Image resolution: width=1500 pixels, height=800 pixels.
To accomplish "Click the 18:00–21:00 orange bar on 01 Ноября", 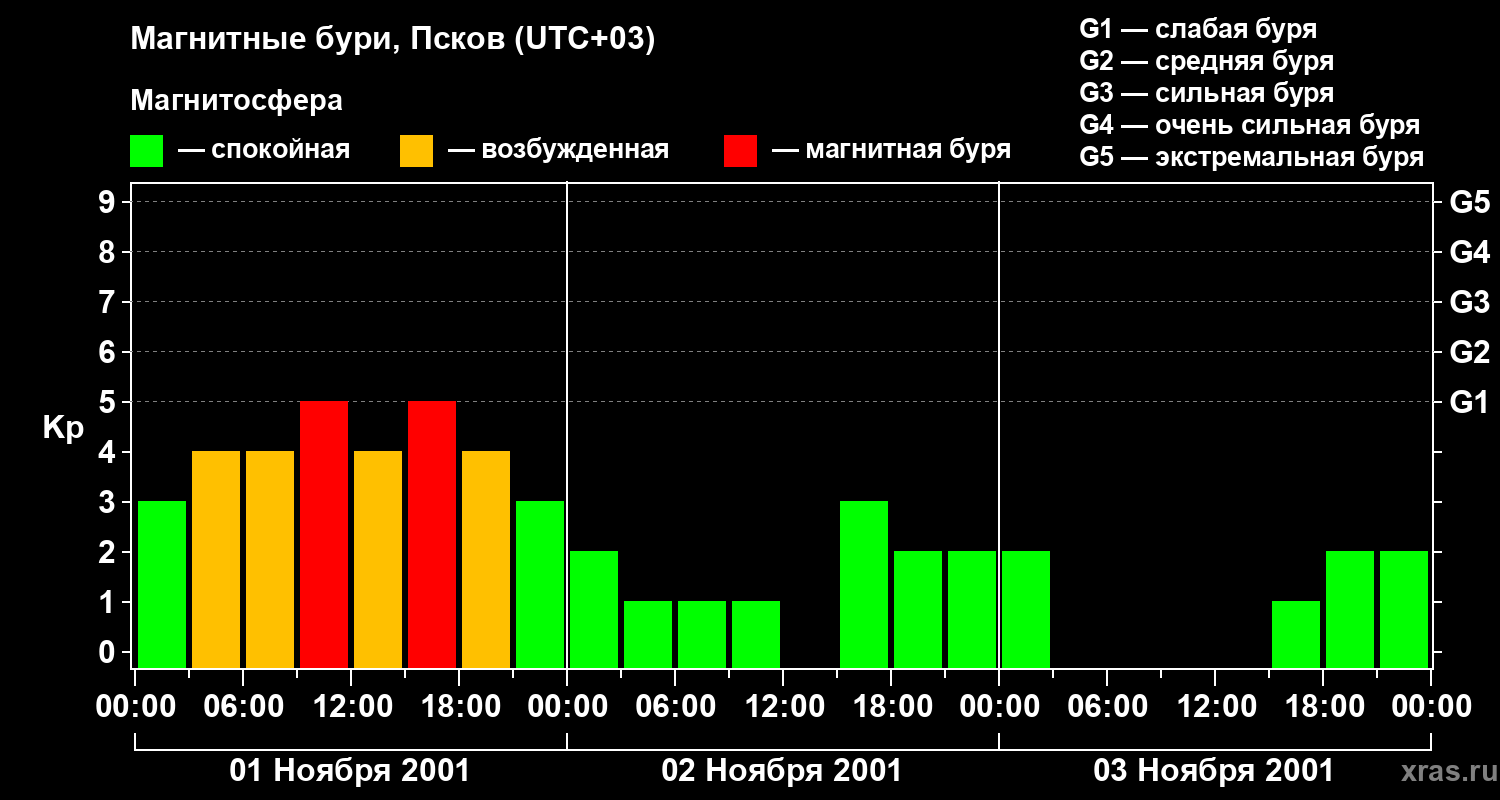I will point(486,559).
